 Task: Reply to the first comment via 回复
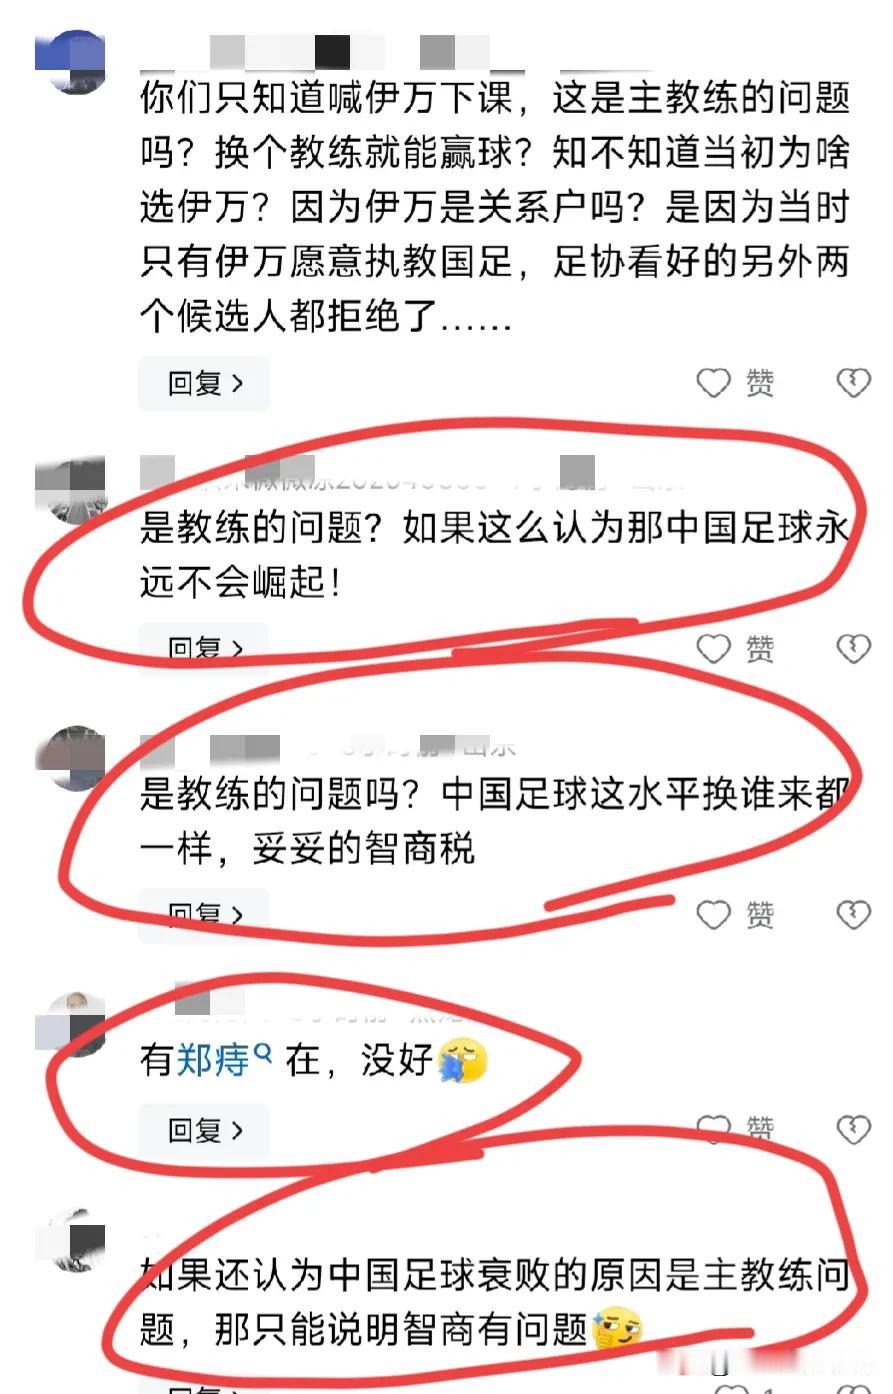click(204, 383)
